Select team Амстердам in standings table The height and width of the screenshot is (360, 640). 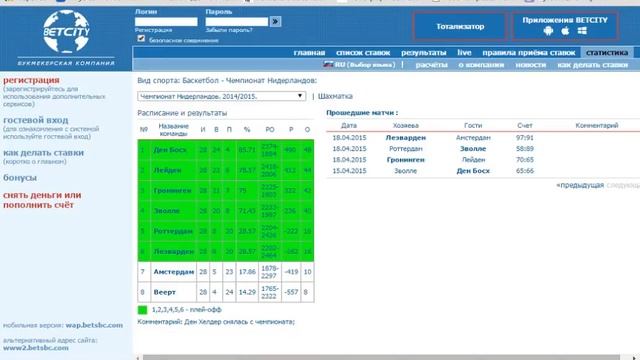[x=174, y=272]
